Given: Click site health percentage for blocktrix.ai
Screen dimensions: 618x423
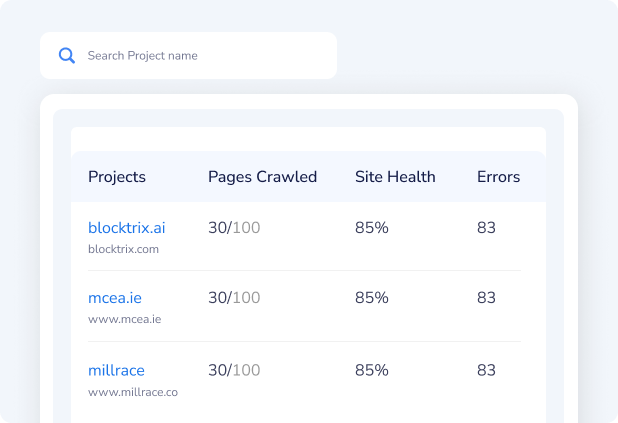Looking at the screenshot, I should (371, 228).
